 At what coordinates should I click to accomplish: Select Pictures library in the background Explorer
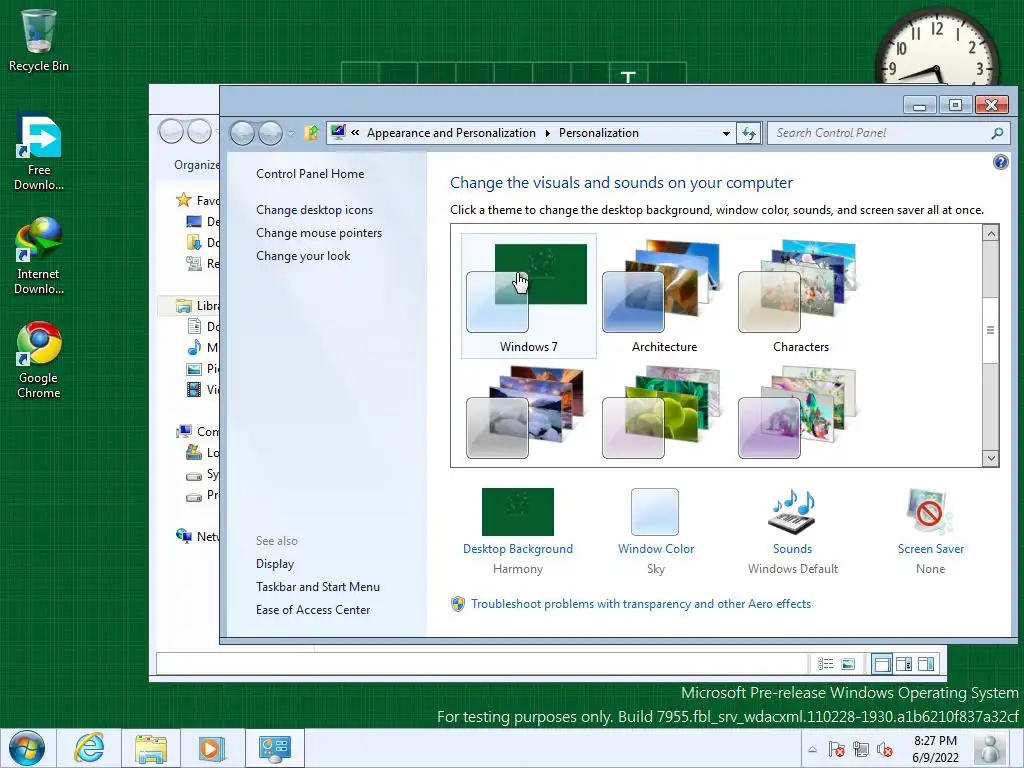204,369
